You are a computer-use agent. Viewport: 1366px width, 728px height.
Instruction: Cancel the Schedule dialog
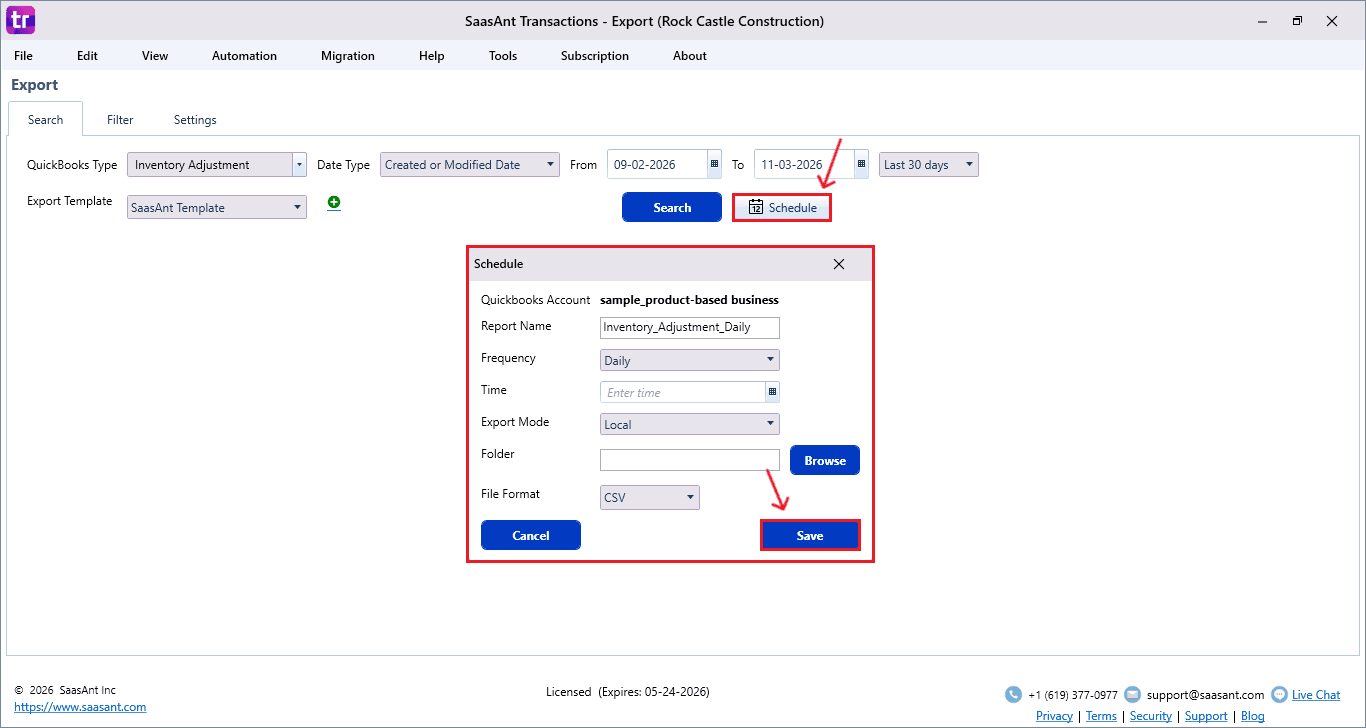[531, 535]
